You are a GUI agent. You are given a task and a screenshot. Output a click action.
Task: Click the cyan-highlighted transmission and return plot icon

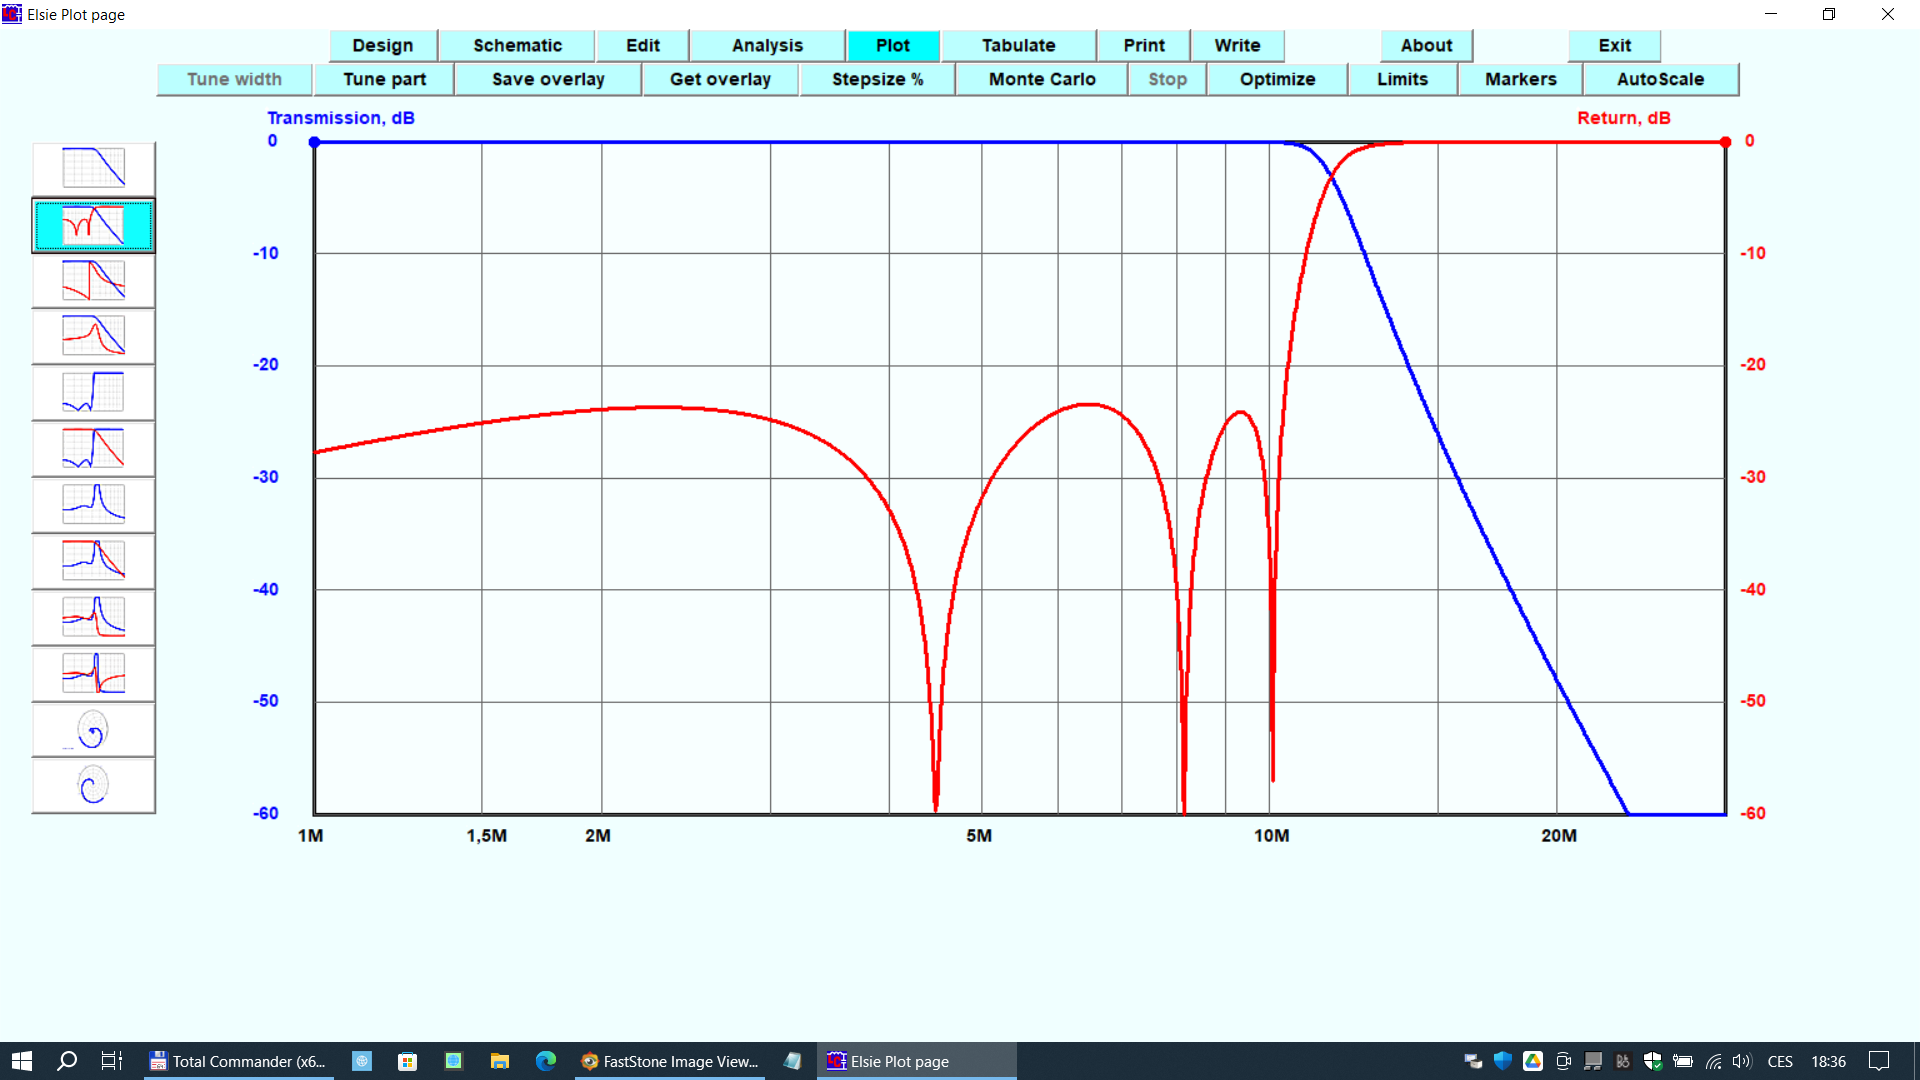pos(93,225)
